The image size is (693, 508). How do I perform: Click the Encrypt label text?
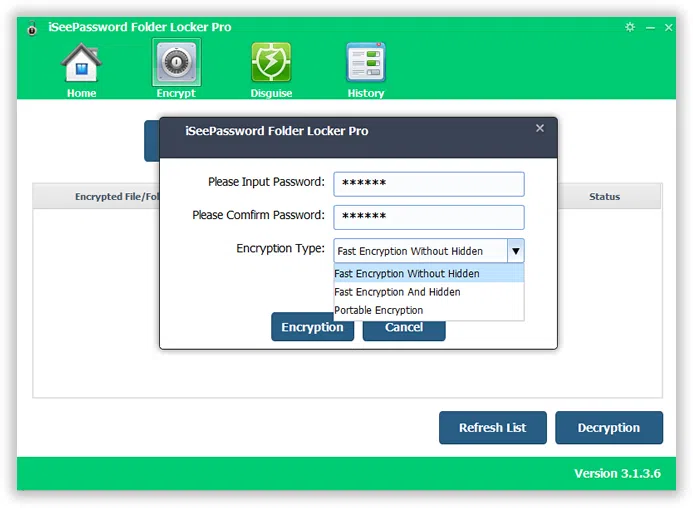pos(176,93)
